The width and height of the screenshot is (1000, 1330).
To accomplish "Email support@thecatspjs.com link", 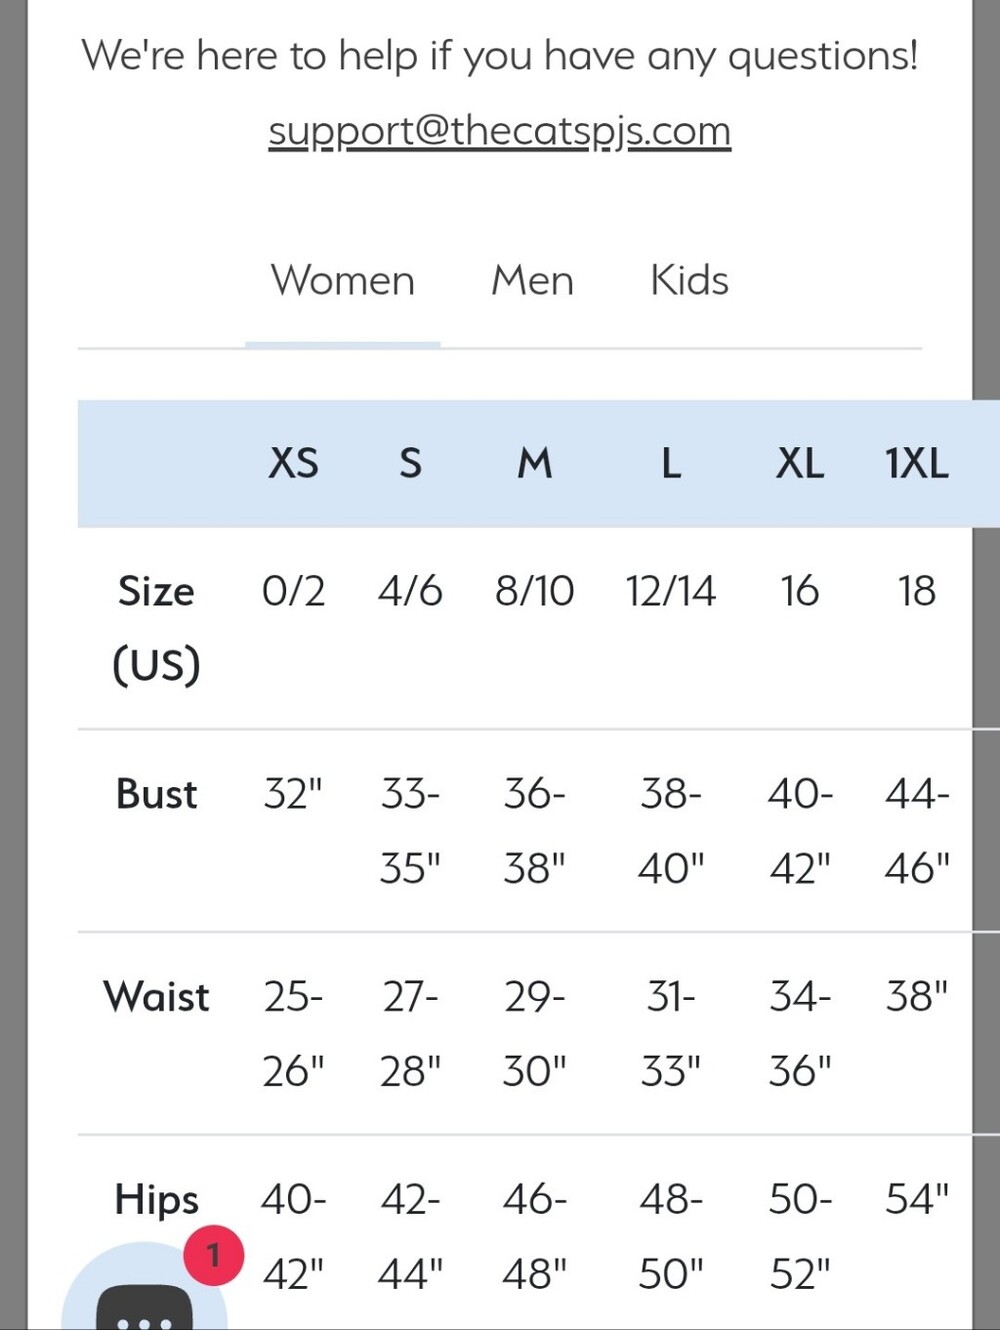I will click(499, 131).
